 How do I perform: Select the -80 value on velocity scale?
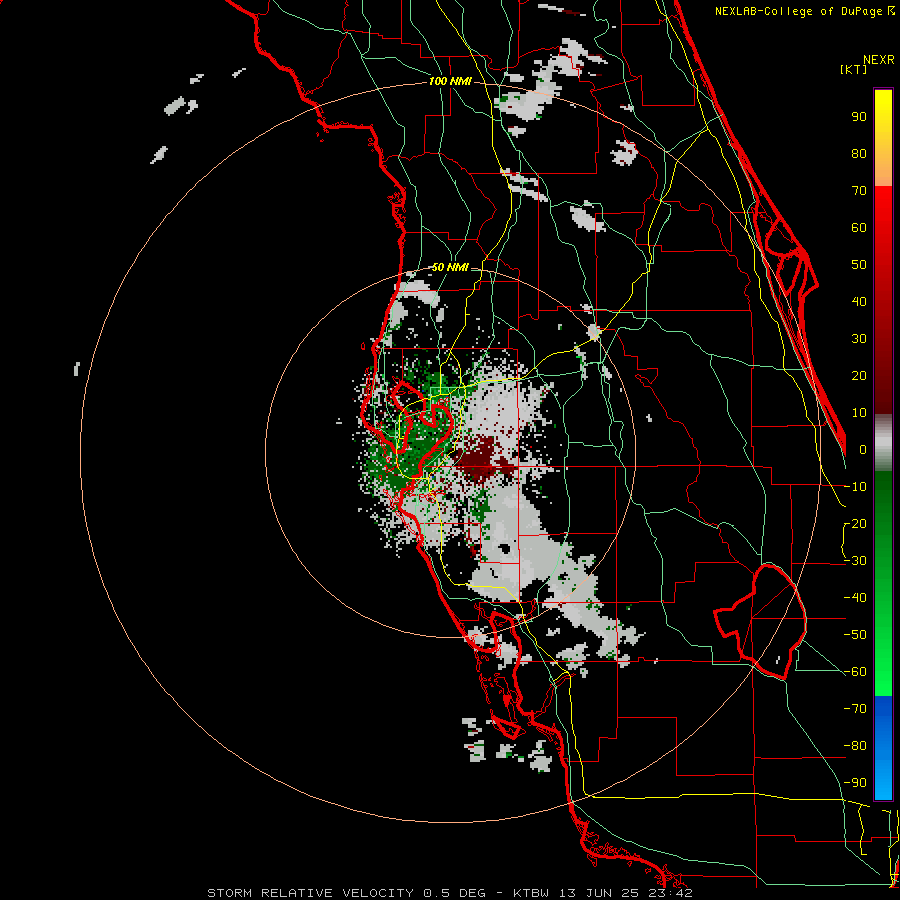point(855,746)
